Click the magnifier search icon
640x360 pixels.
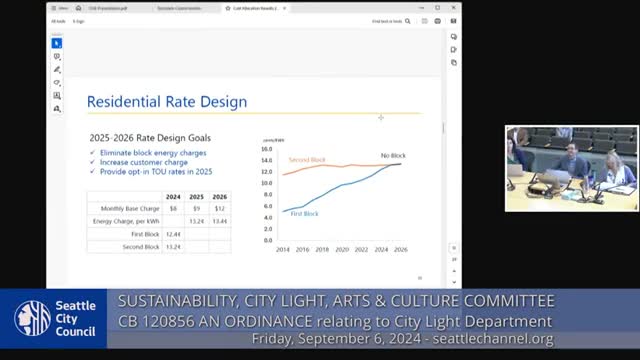pos(408,21)
